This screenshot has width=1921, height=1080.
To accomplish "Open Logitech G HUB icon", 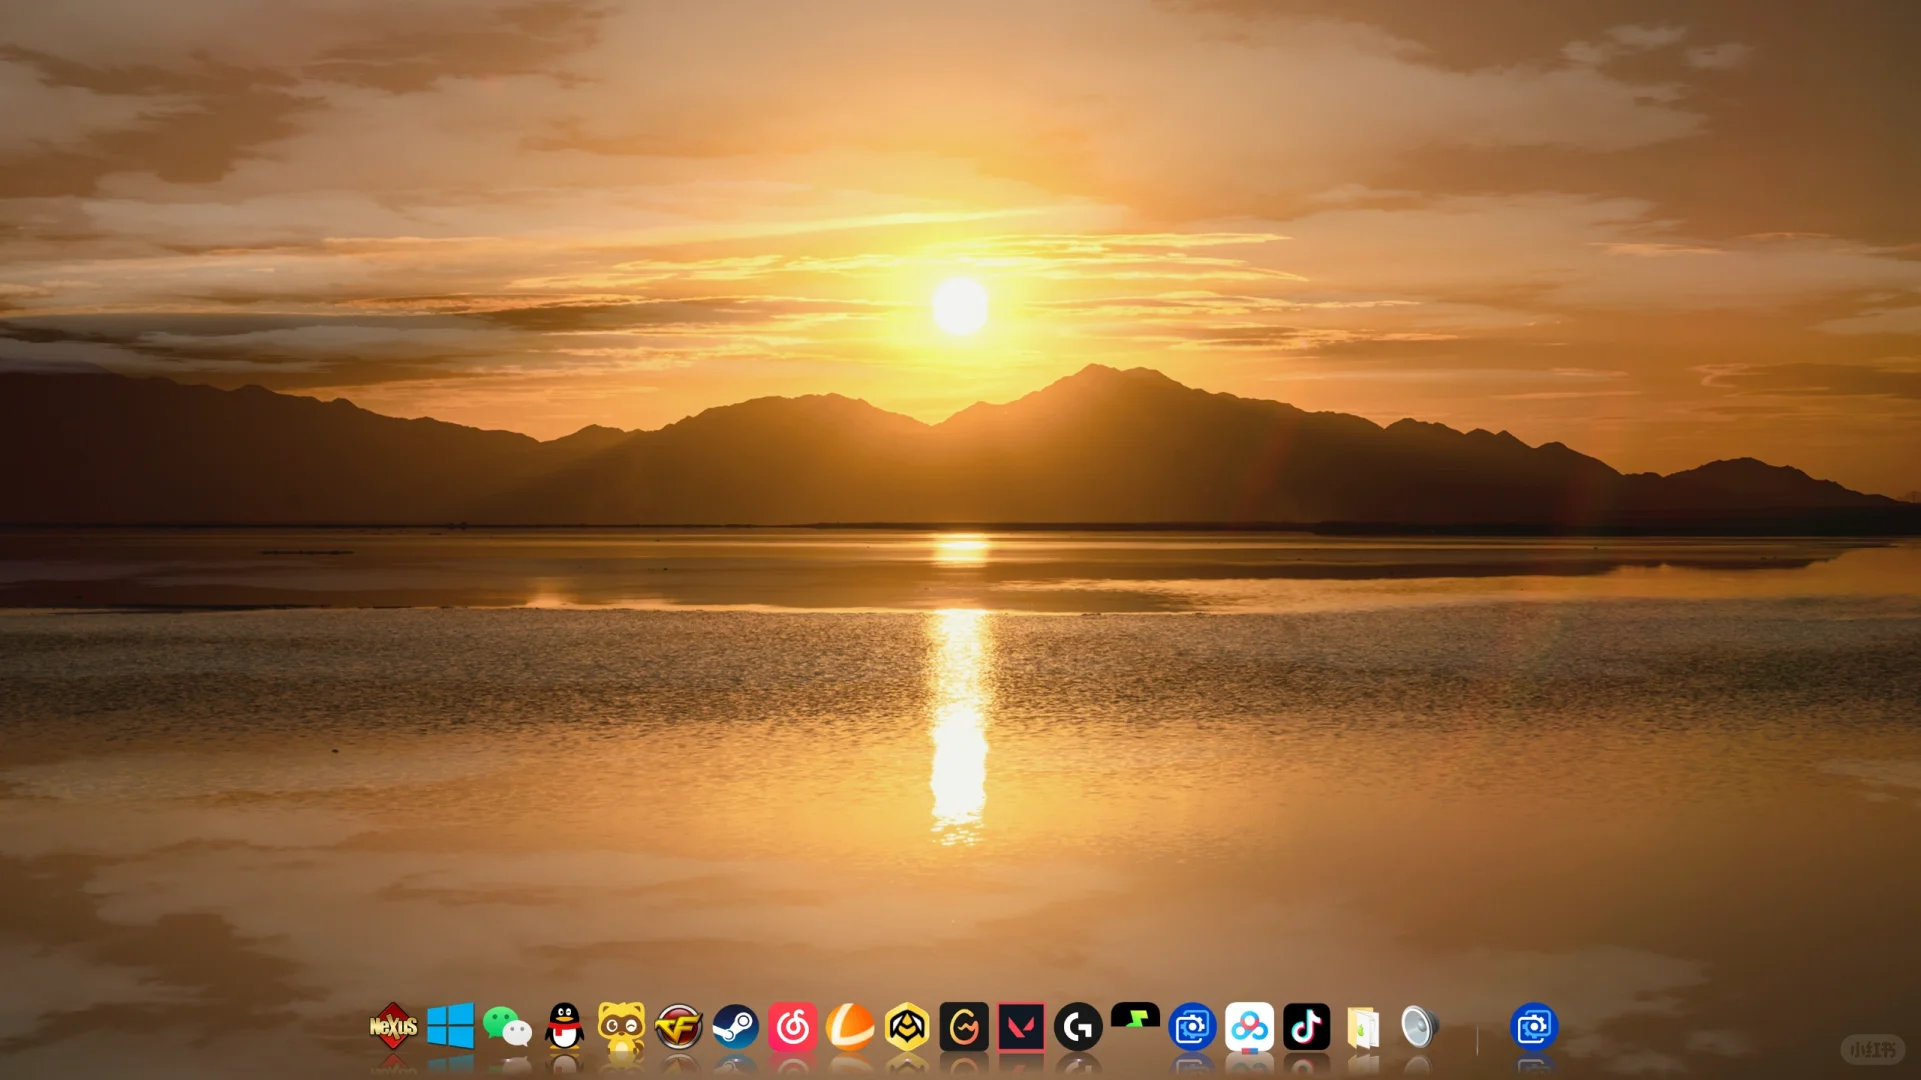I will tap(1078, 1026).
